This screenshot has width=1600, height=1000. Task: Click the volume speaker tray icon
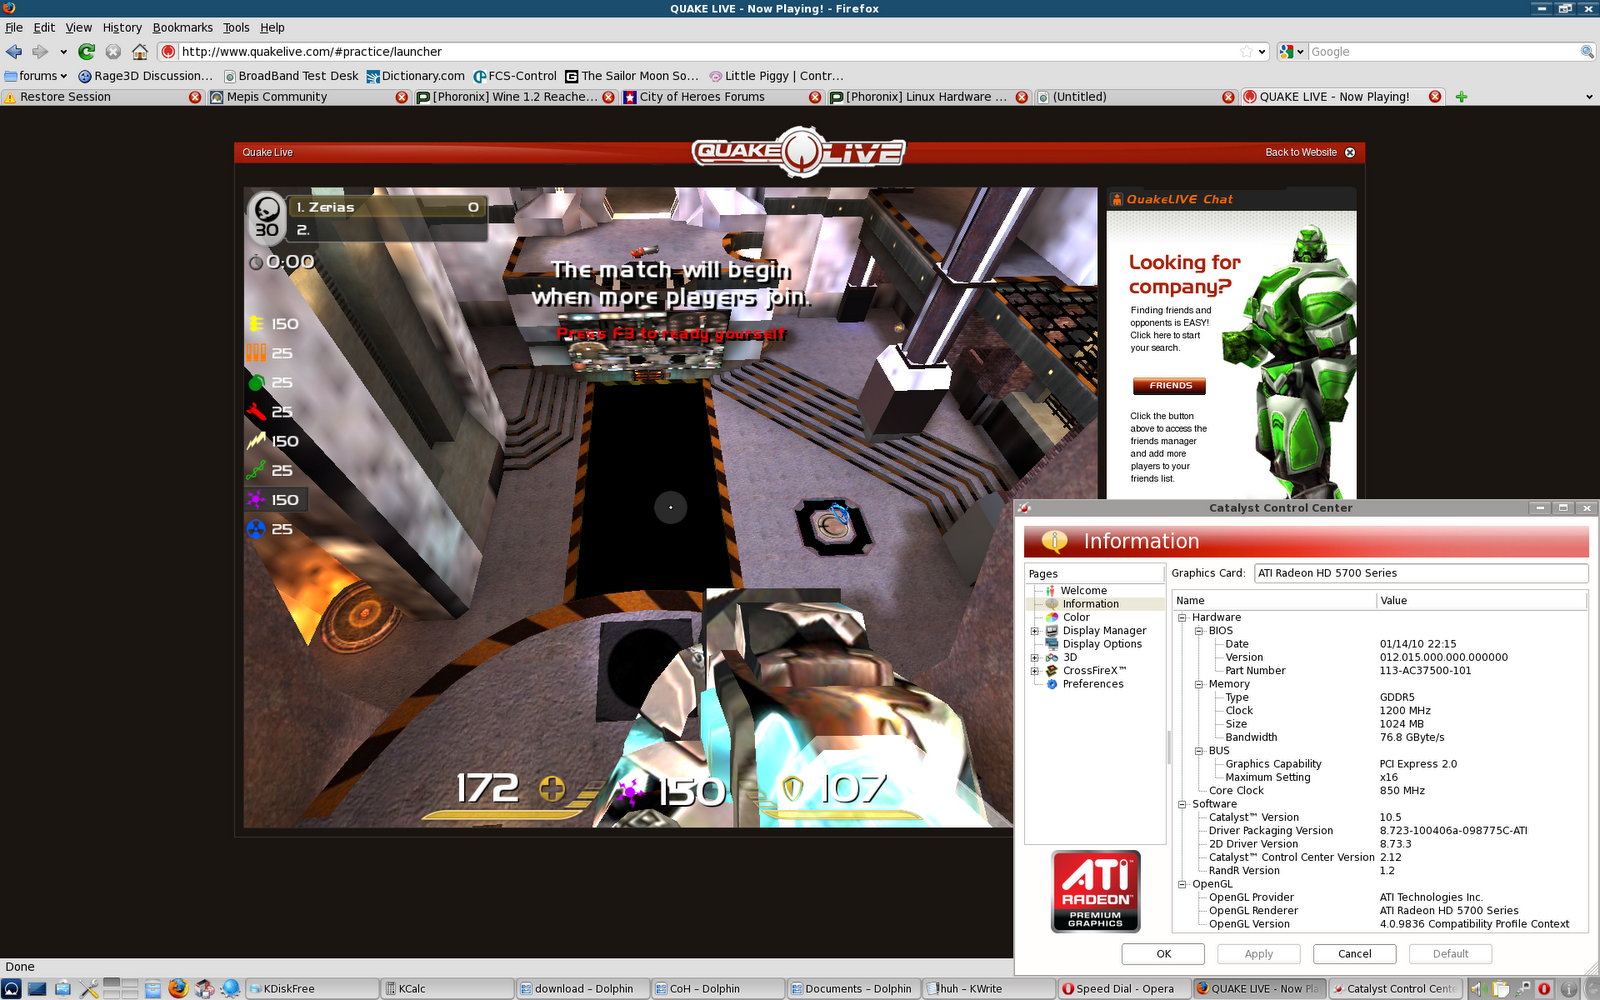[x=1476, y=989]
